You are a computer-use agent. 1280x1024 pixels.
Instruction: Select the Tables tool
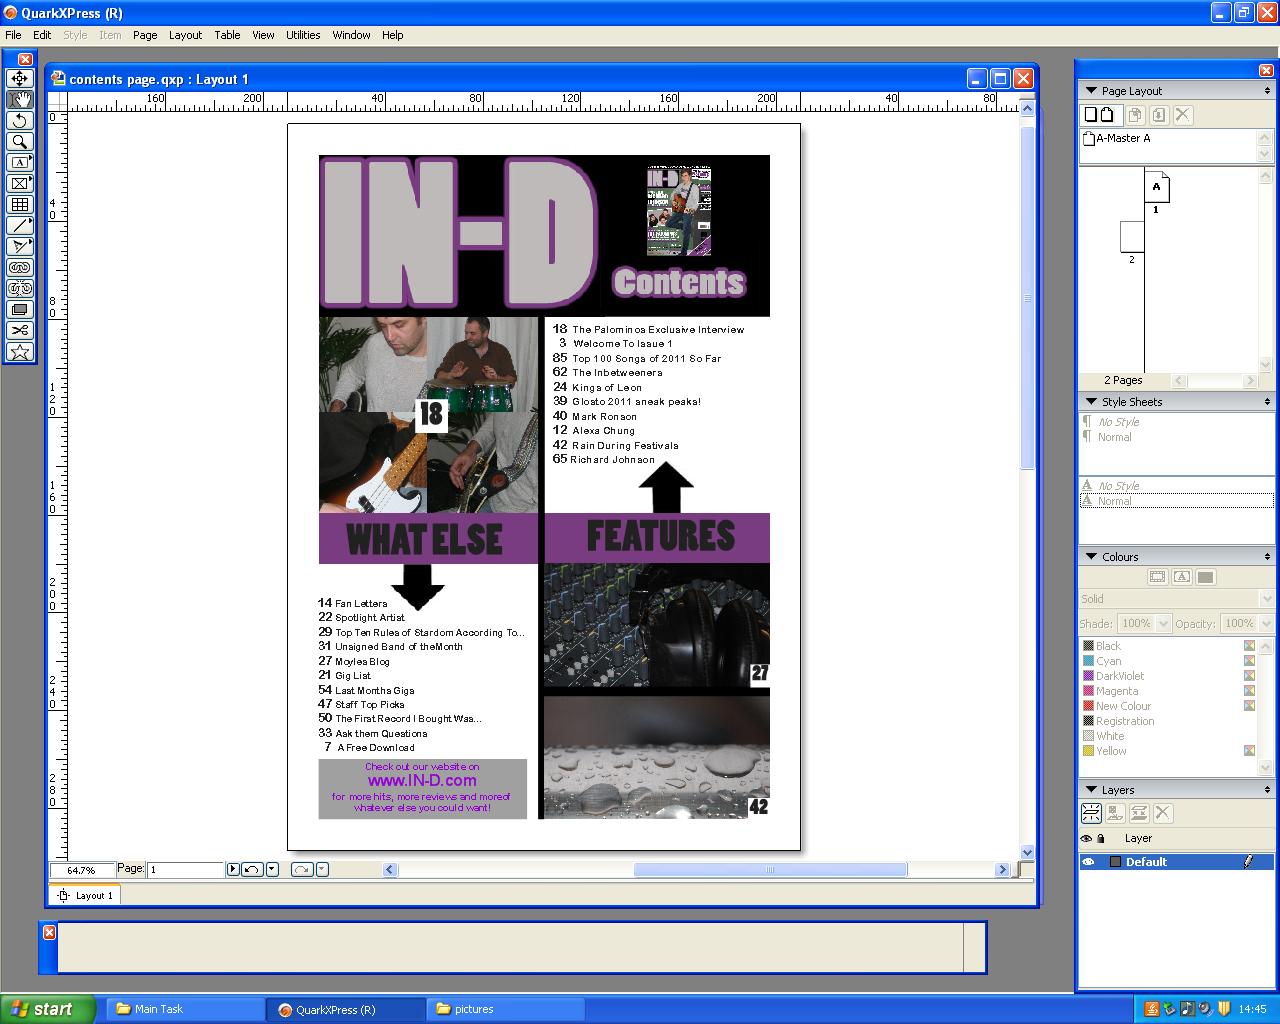pyautogui.click(x=19, y=204)
